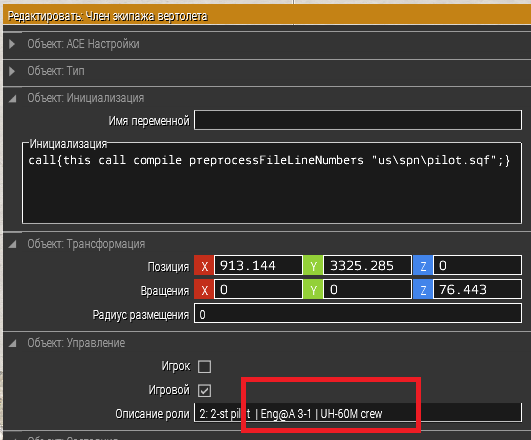Click the Игровой label

coord(169,390)
